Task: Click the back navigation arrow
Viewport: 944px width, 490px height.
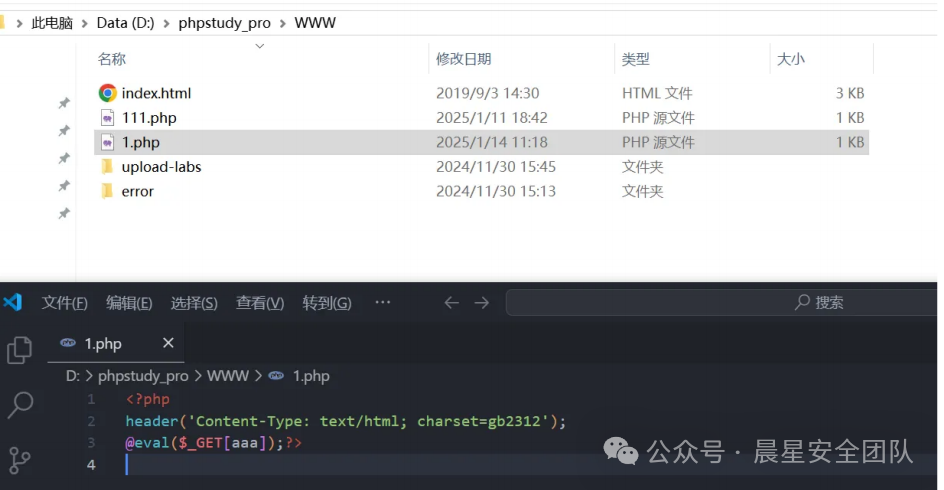Action: (451, 303)
